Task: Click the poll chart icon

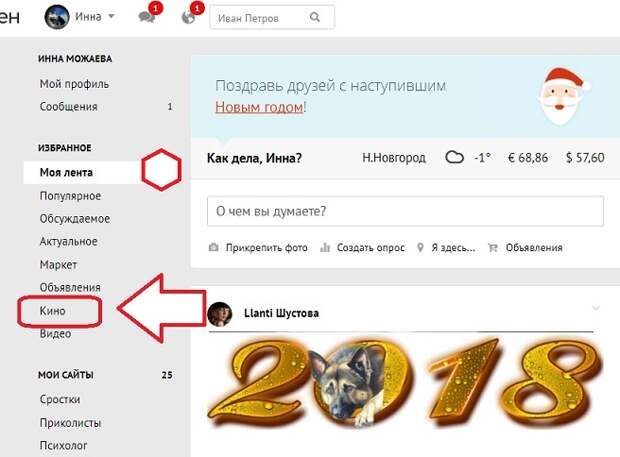Action: 325,247
